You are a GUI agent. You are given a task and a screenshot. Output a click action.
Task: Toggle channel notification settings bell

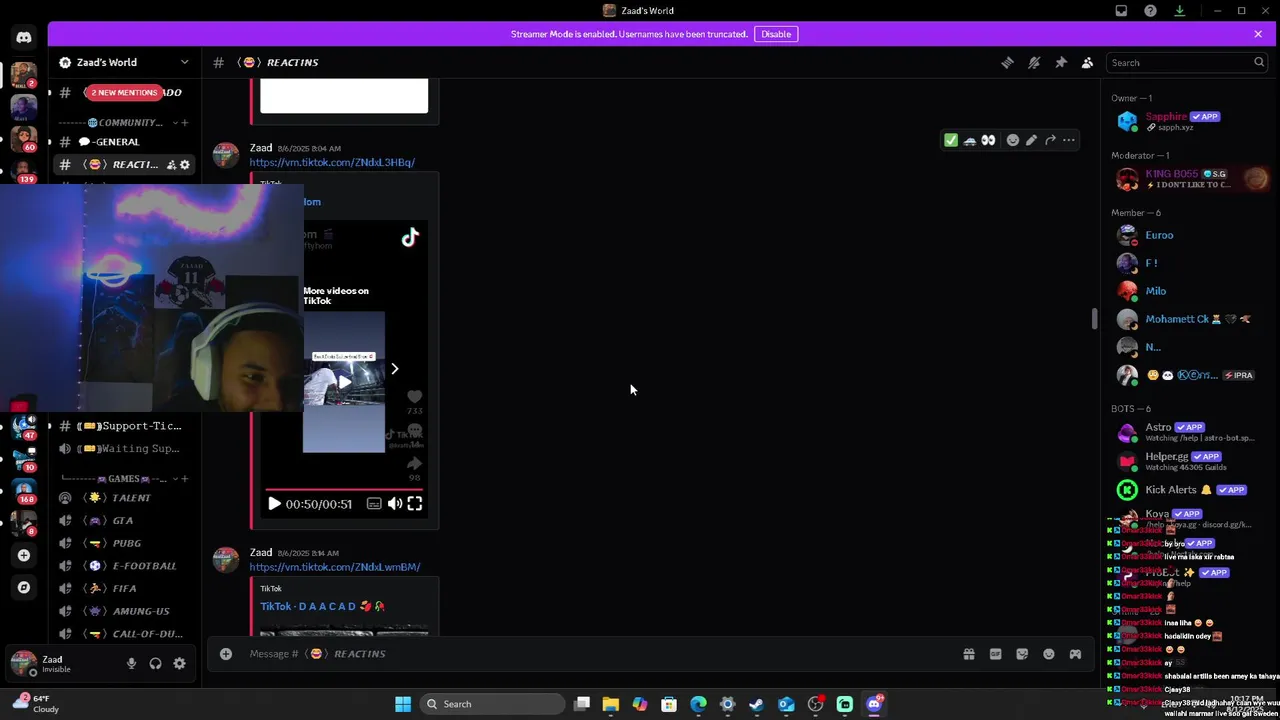pyautogui.click(x=1034, y=62)
